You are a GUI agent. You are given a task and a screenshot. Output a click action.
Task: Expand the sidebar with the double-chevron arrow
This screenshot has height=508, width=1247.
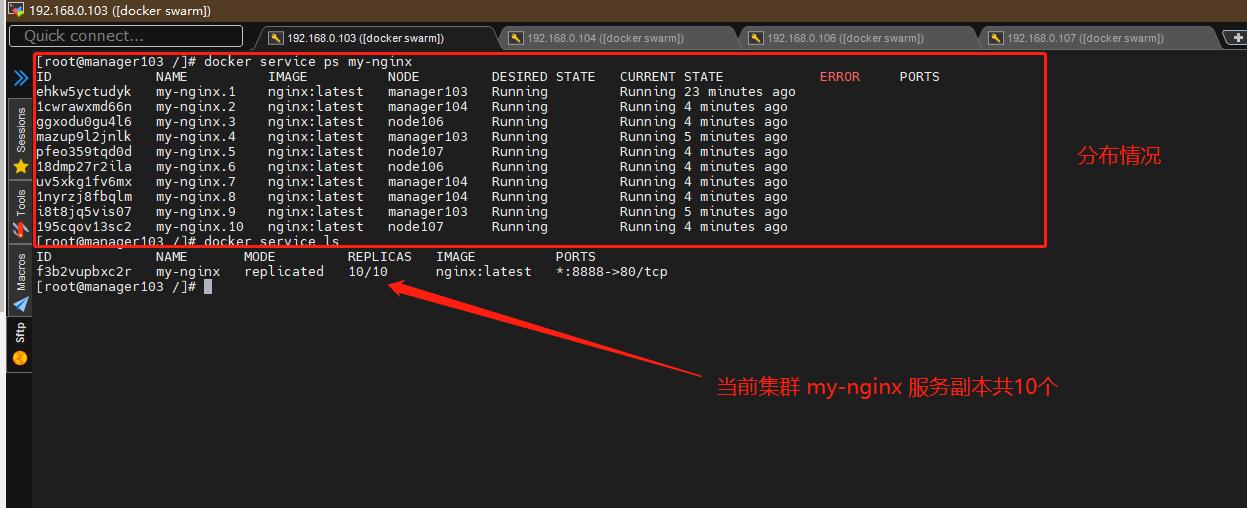(x=20, y=78)
